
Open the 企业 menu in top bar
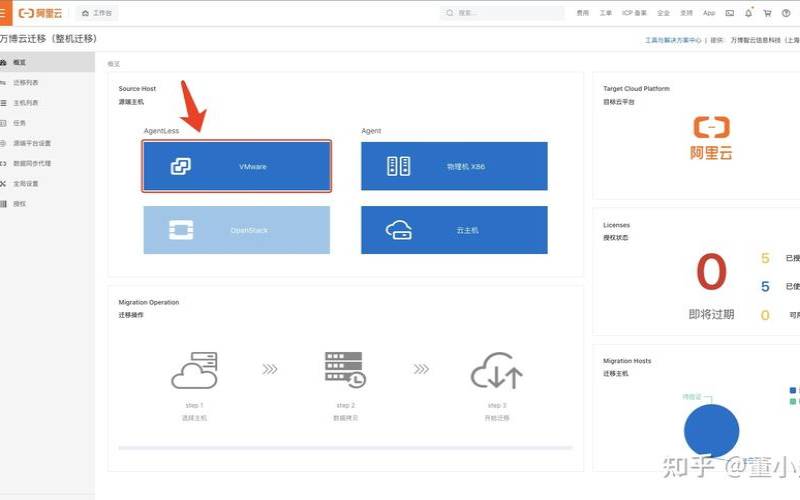[663, 13]
